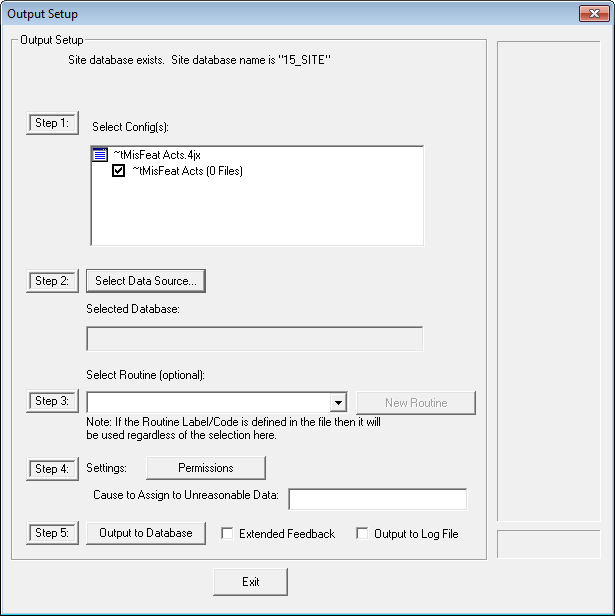Close the Output Setup window
The image size is (615, 616).
pos(591,14)
